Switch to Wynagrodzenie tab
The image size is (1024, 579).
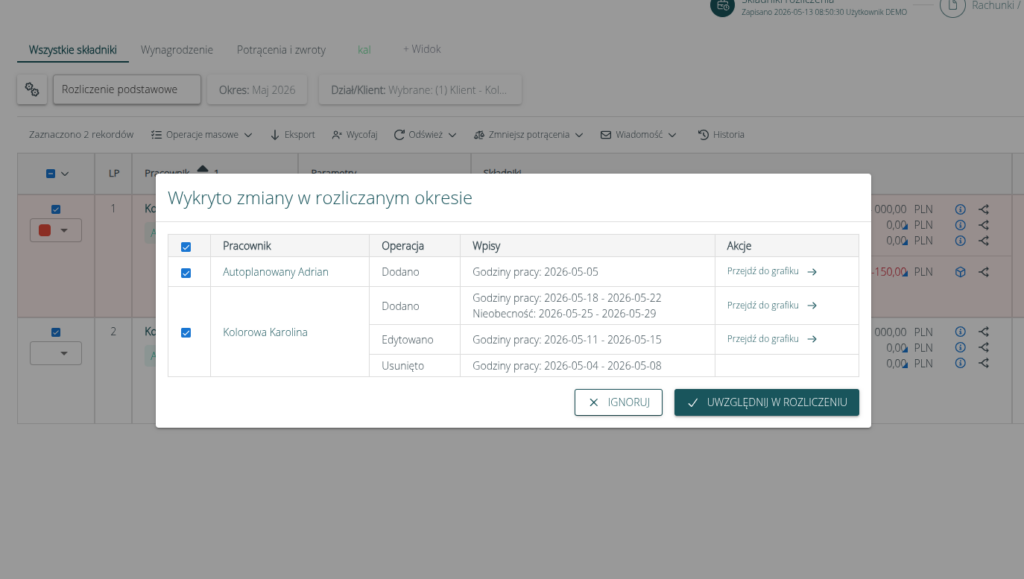pyautogui.click(x=176, y=50)
